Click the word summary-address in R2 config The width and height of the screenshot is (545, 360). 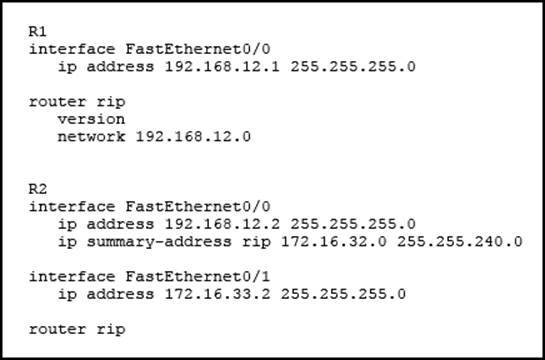click(x=159, y=242)
